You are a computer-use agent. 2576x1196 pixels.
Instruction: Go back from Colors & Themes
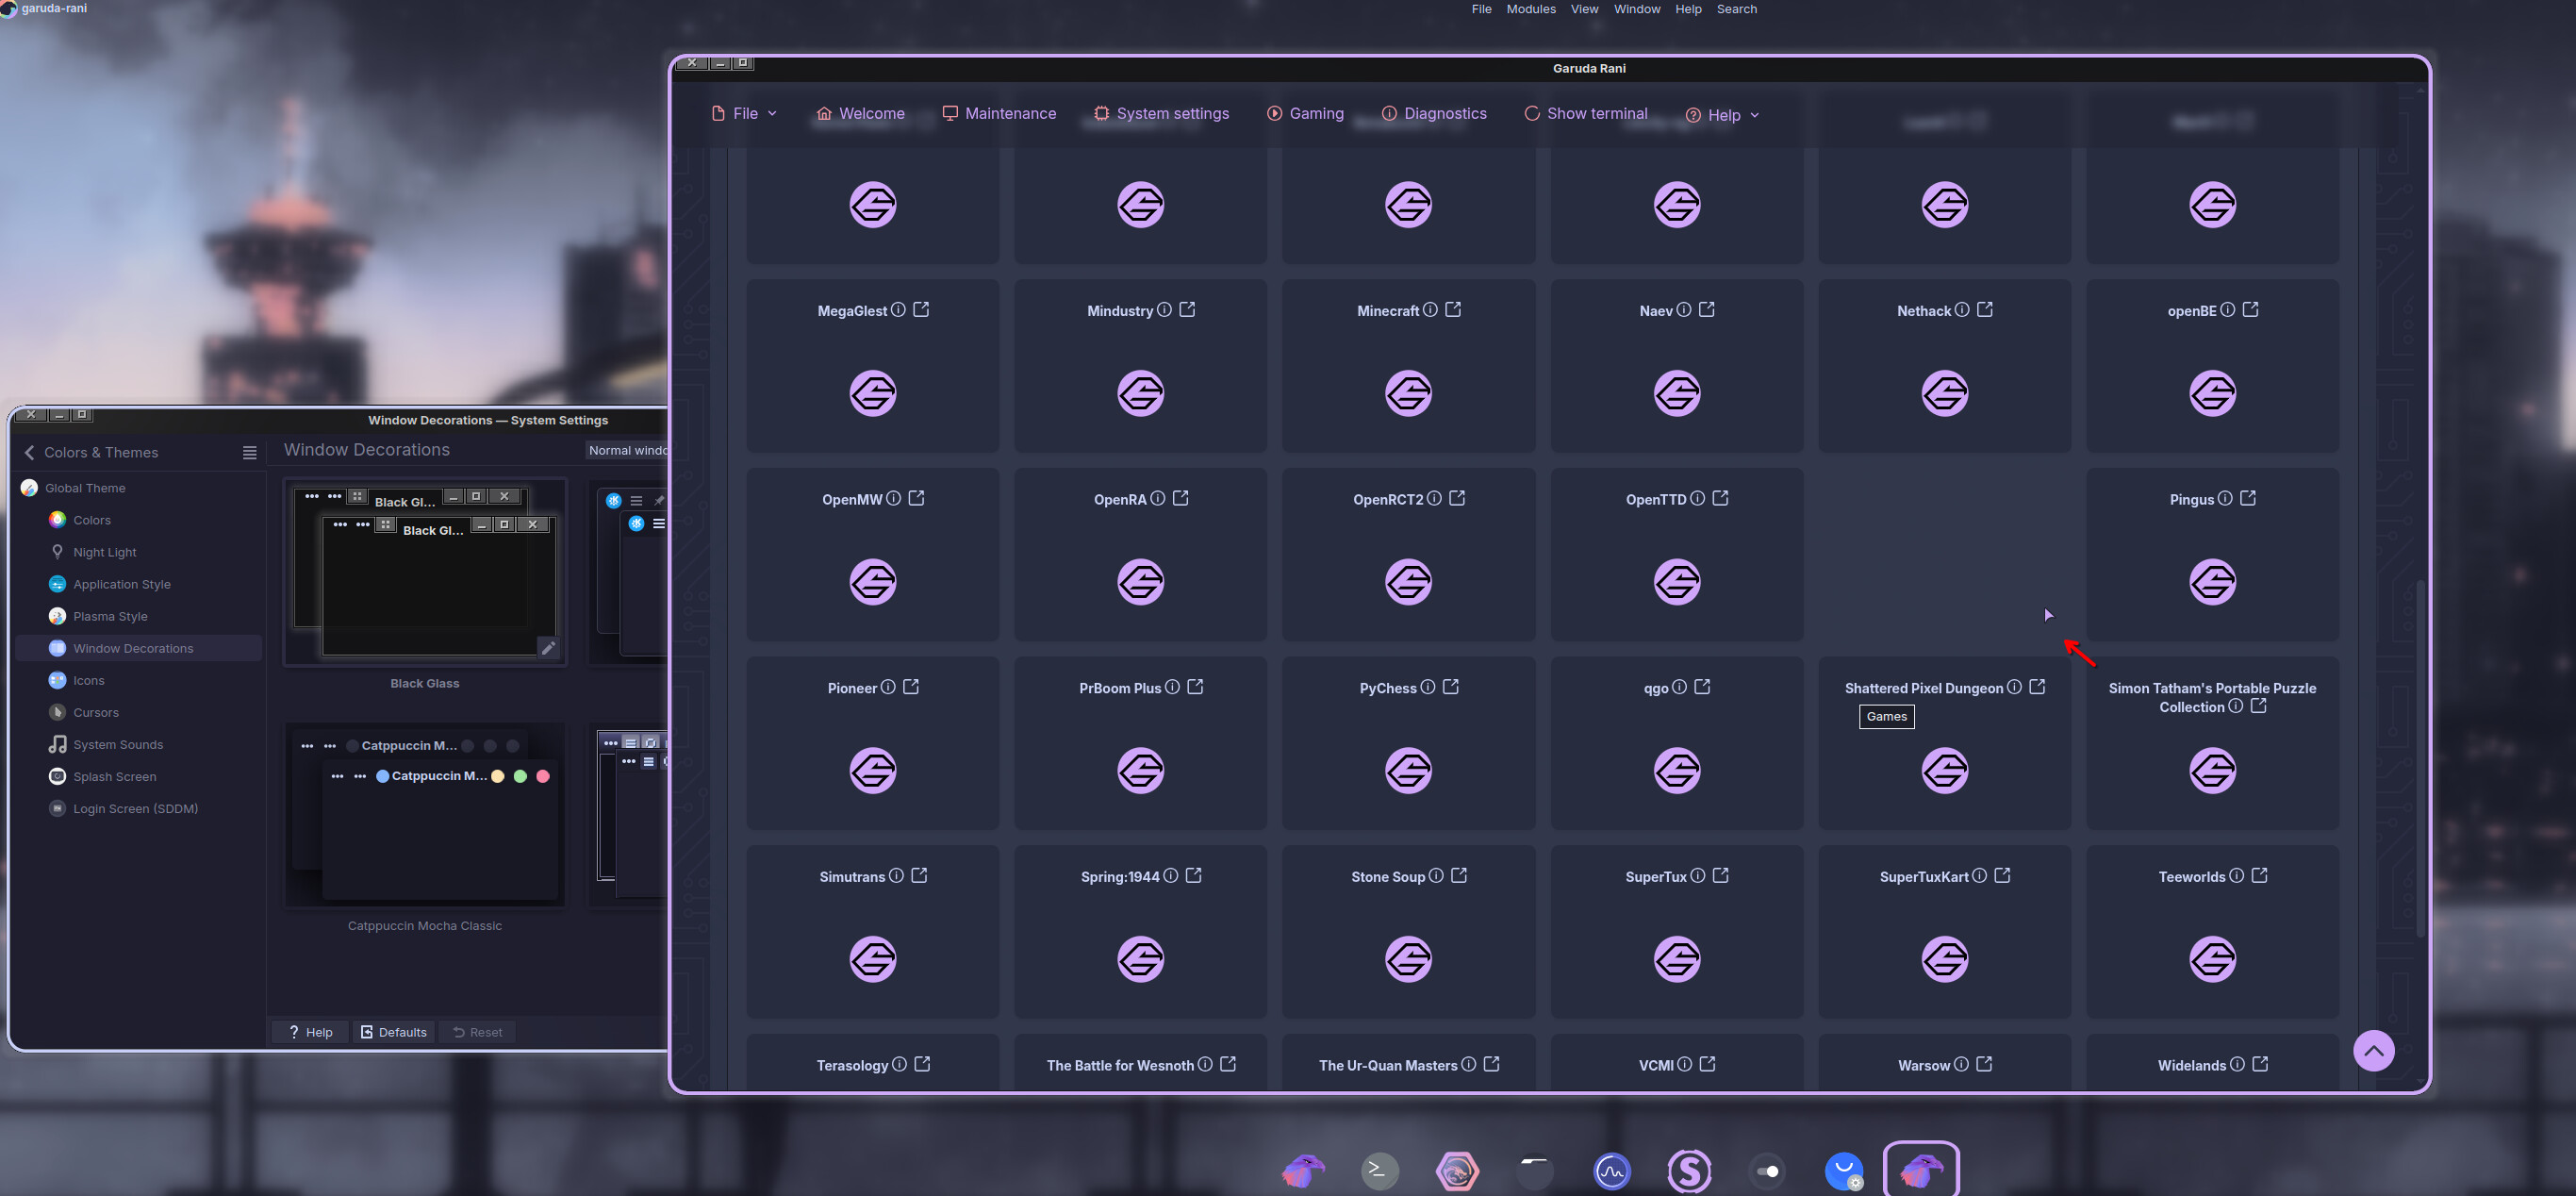click(30, 453)
